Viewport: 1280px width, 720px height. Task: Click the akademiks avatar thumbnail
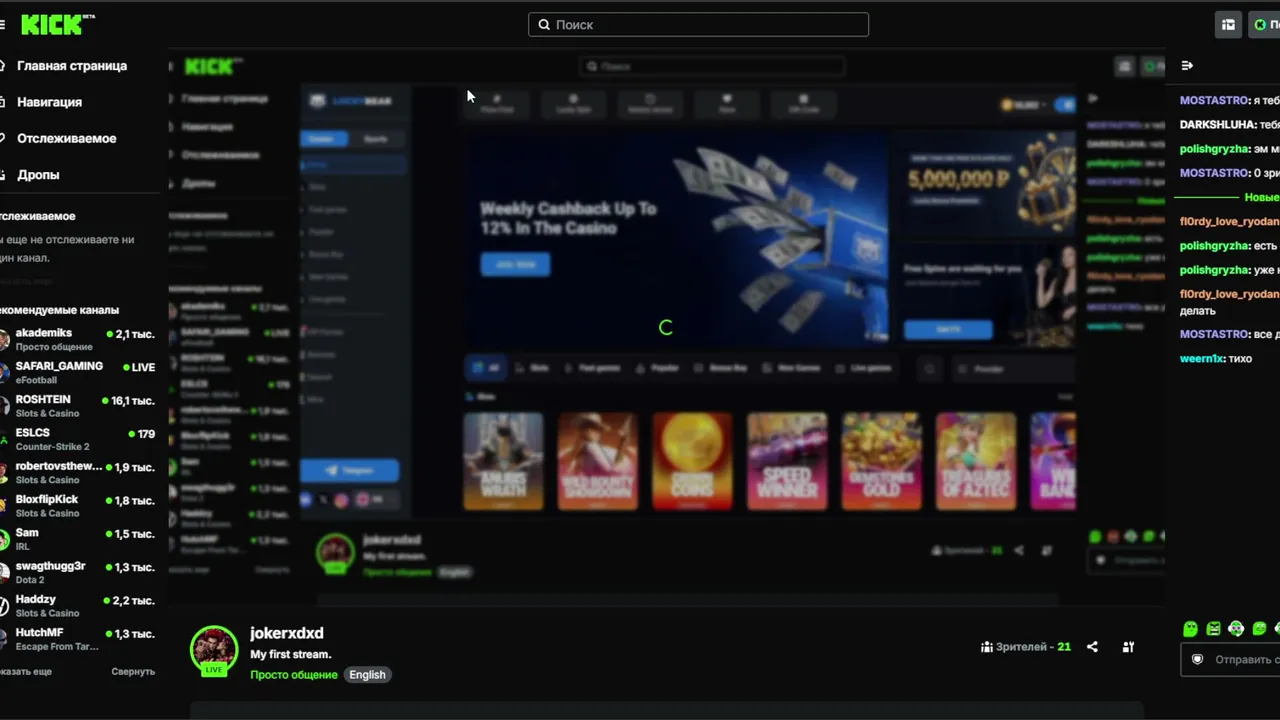(3, 340)
